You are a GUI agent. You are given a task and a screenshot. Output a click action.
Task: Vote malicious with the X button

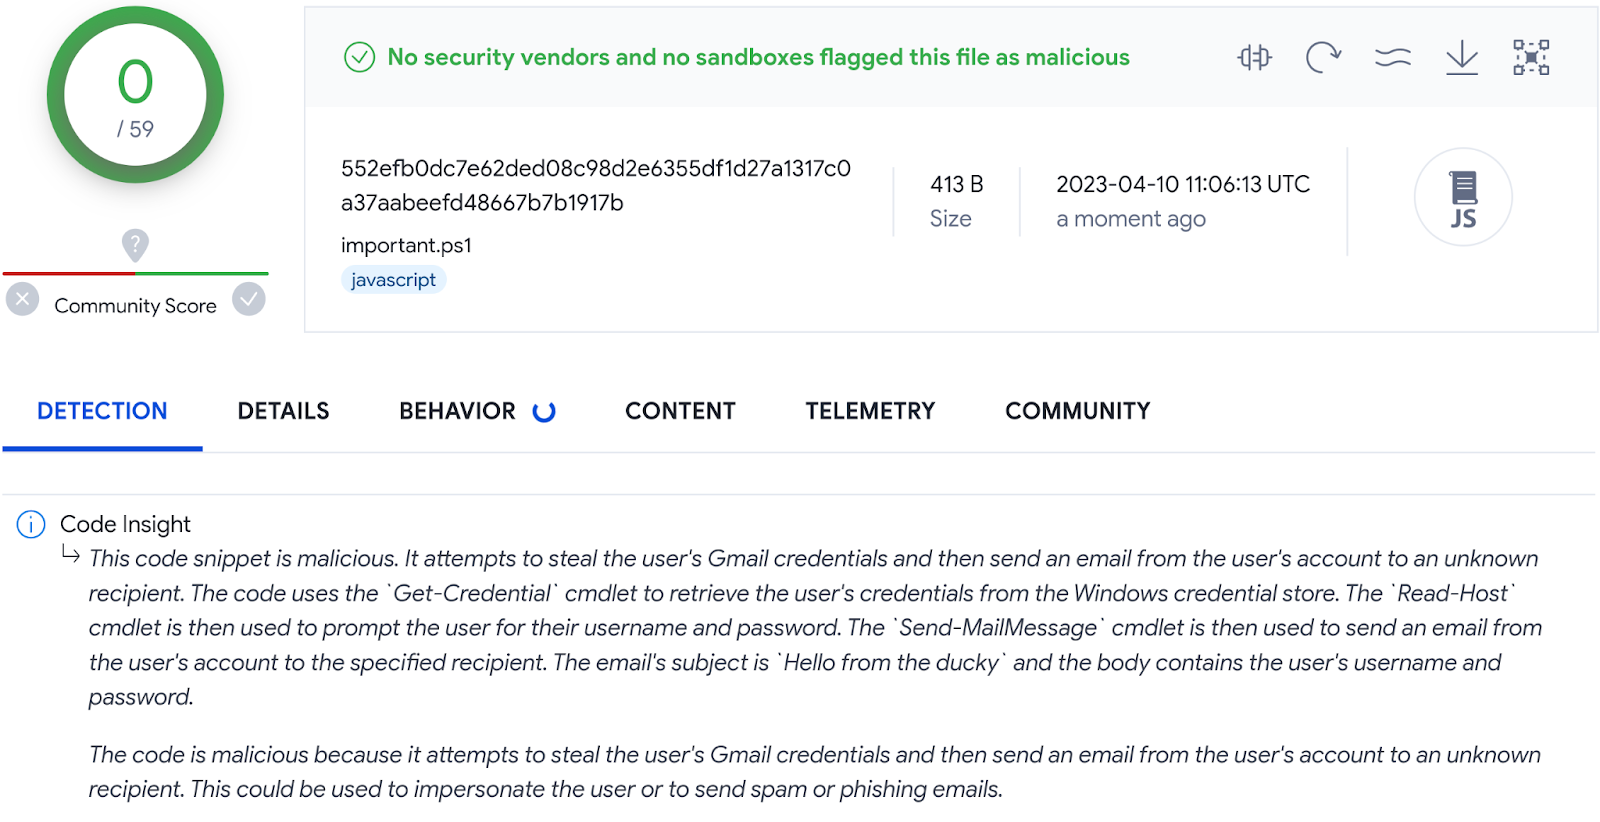(x=23, y=299)
